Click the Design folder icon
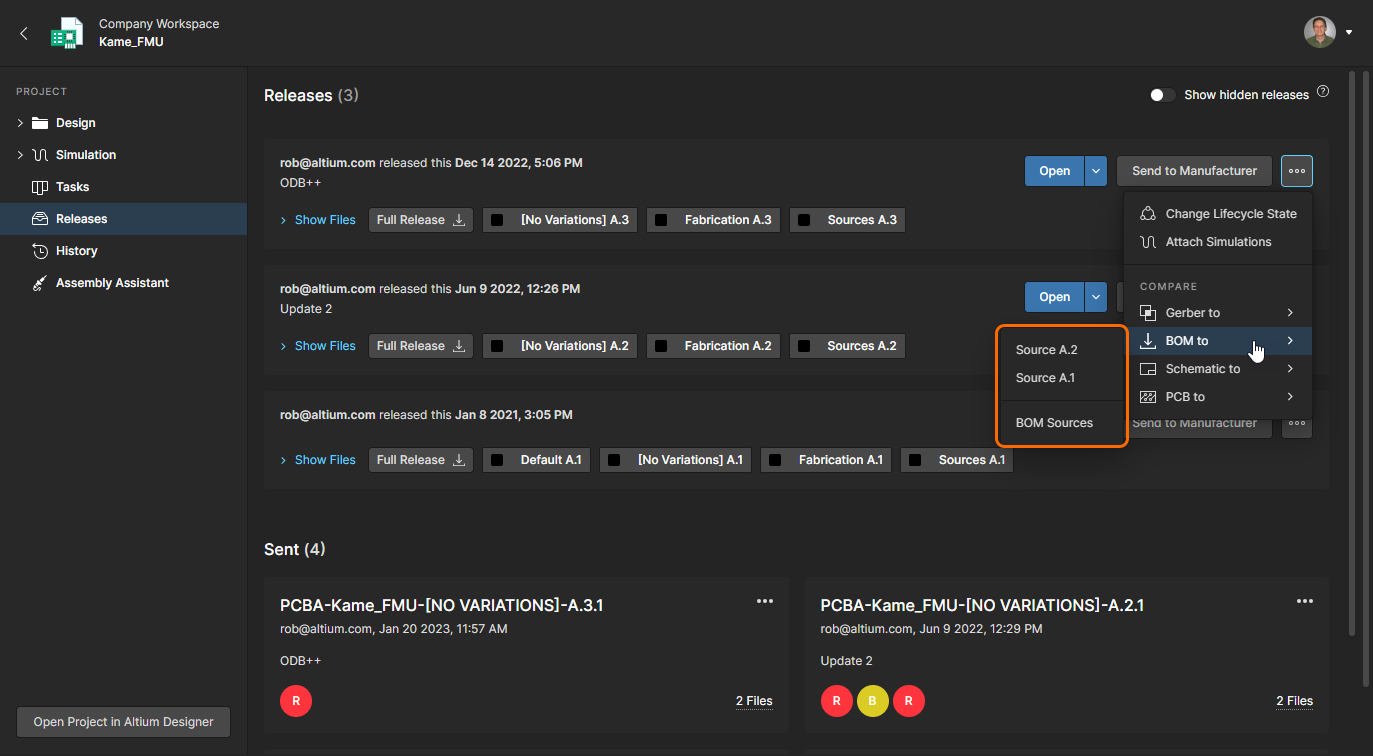The height and width of the screenshot is (756, 1373). point(40,123)
